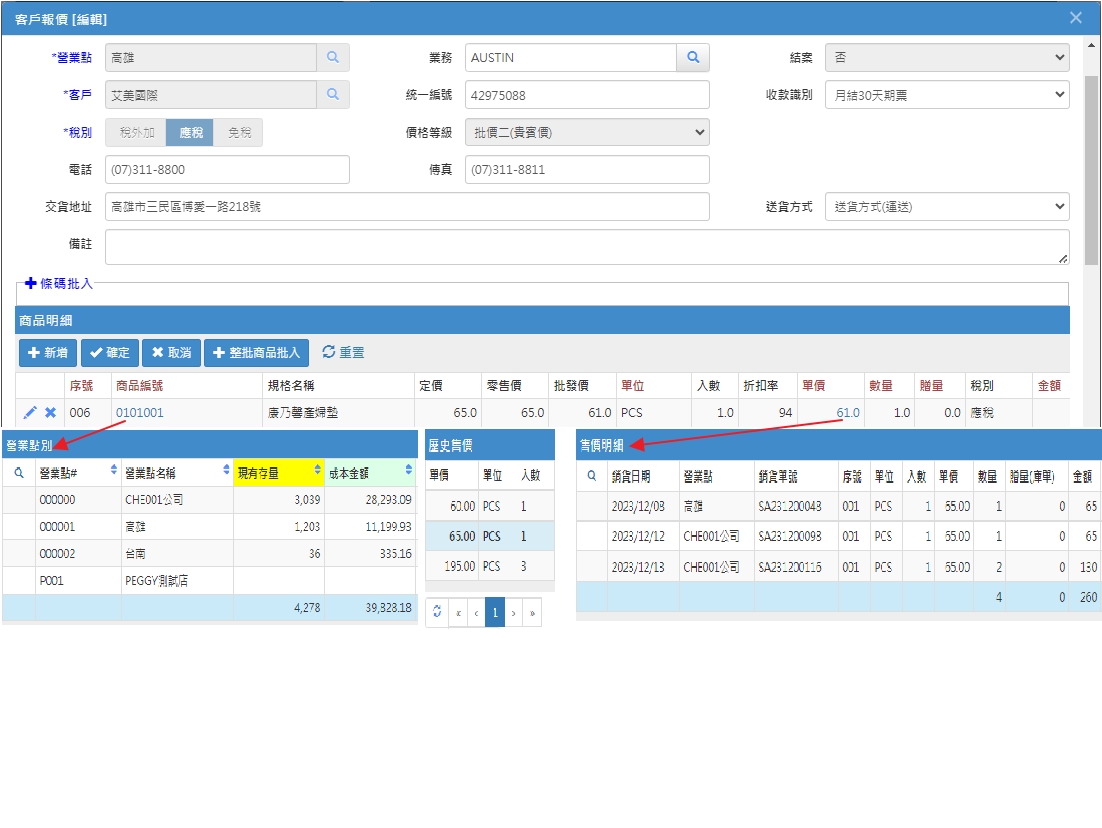
Task: Click the search icon beside 客戶 field
Action: (x=333, y=94)
